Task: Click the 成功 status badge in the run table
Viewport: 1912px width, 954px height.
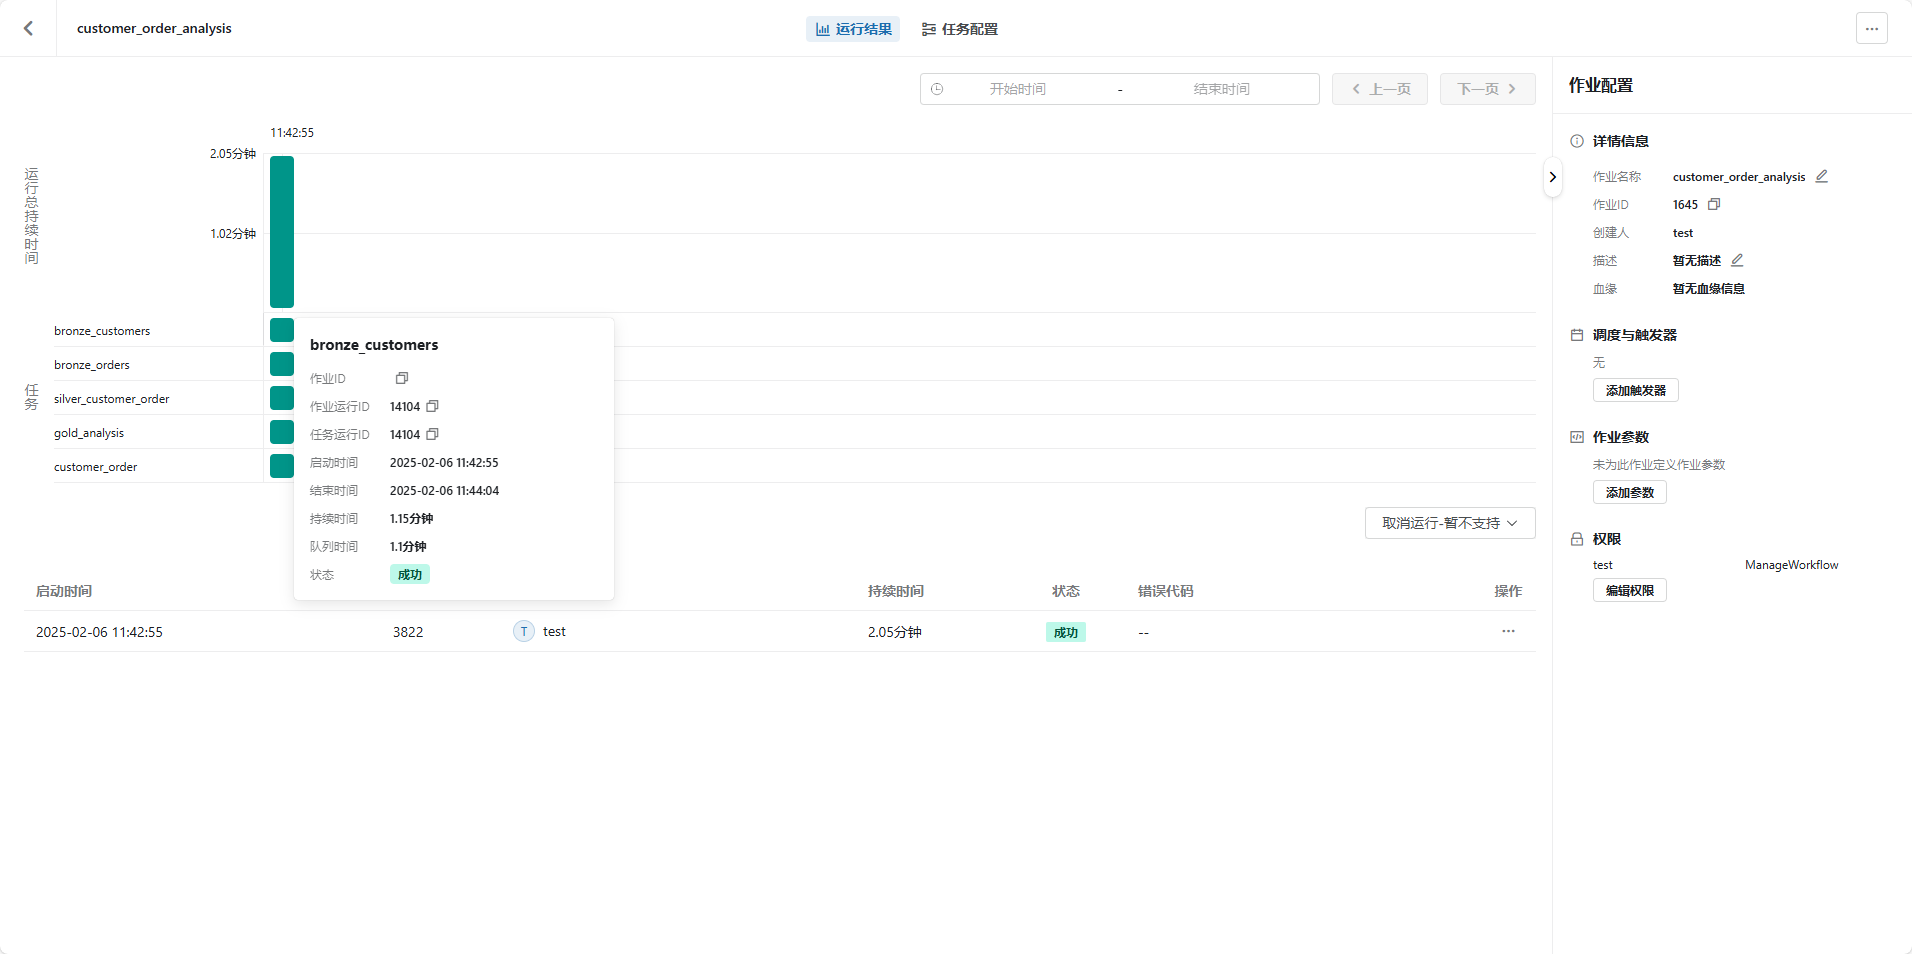Action: [1066, 632]
